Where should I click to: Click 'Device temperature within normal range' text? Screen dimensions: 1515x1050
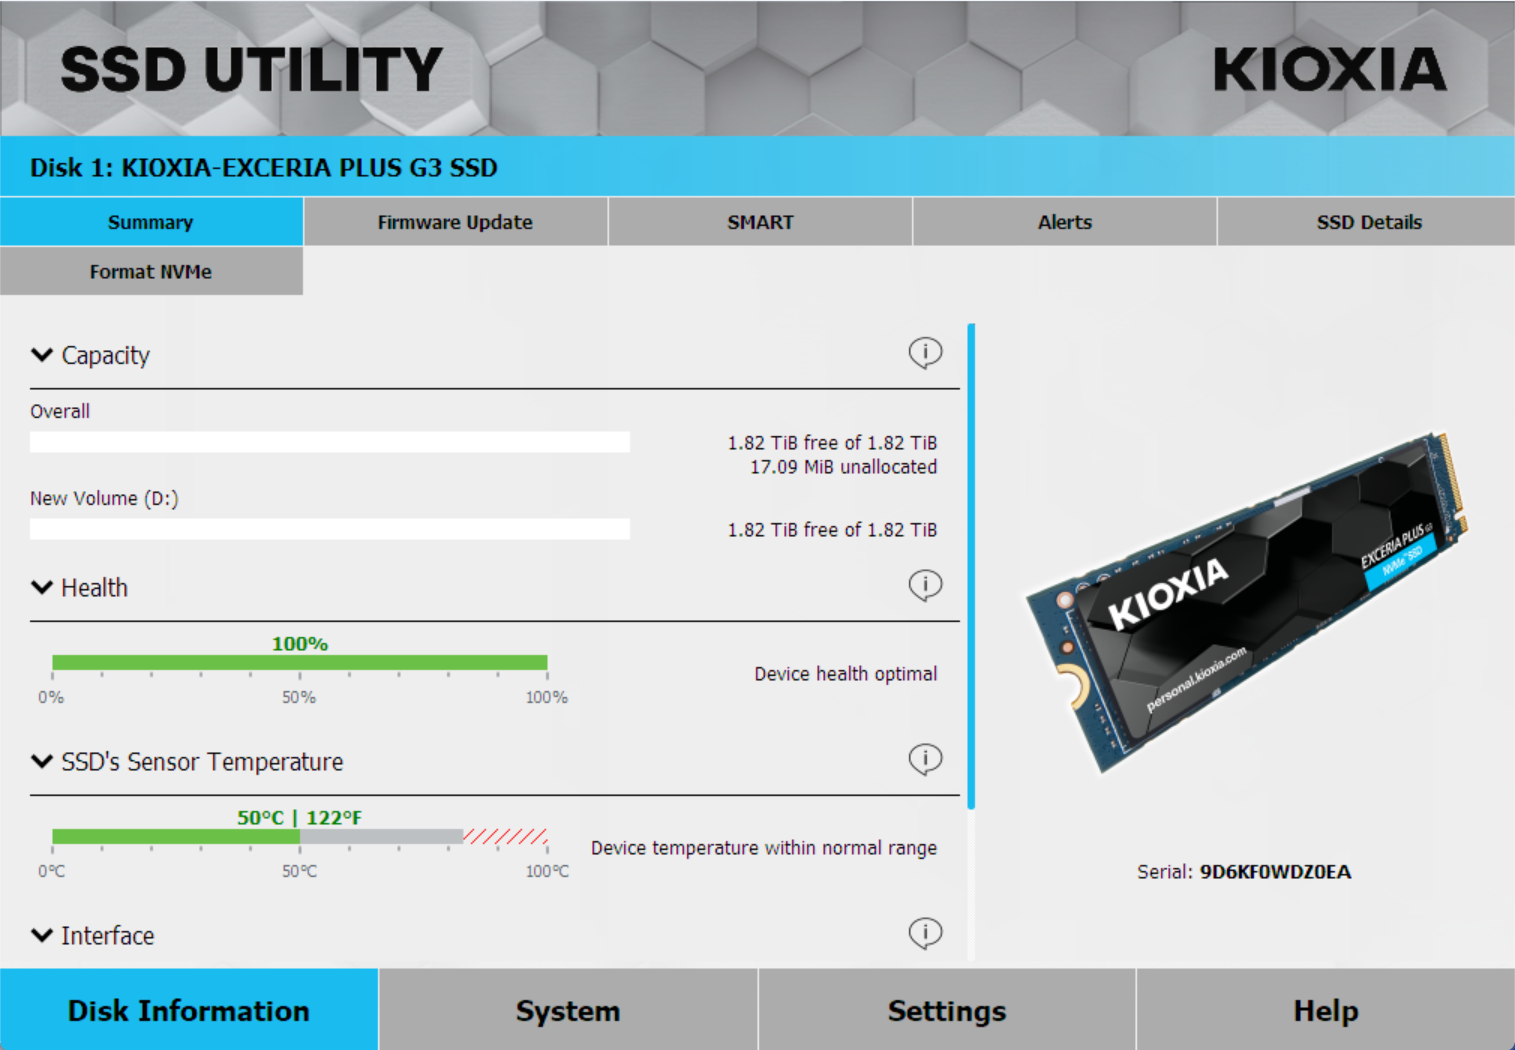[x=764, y=848]
